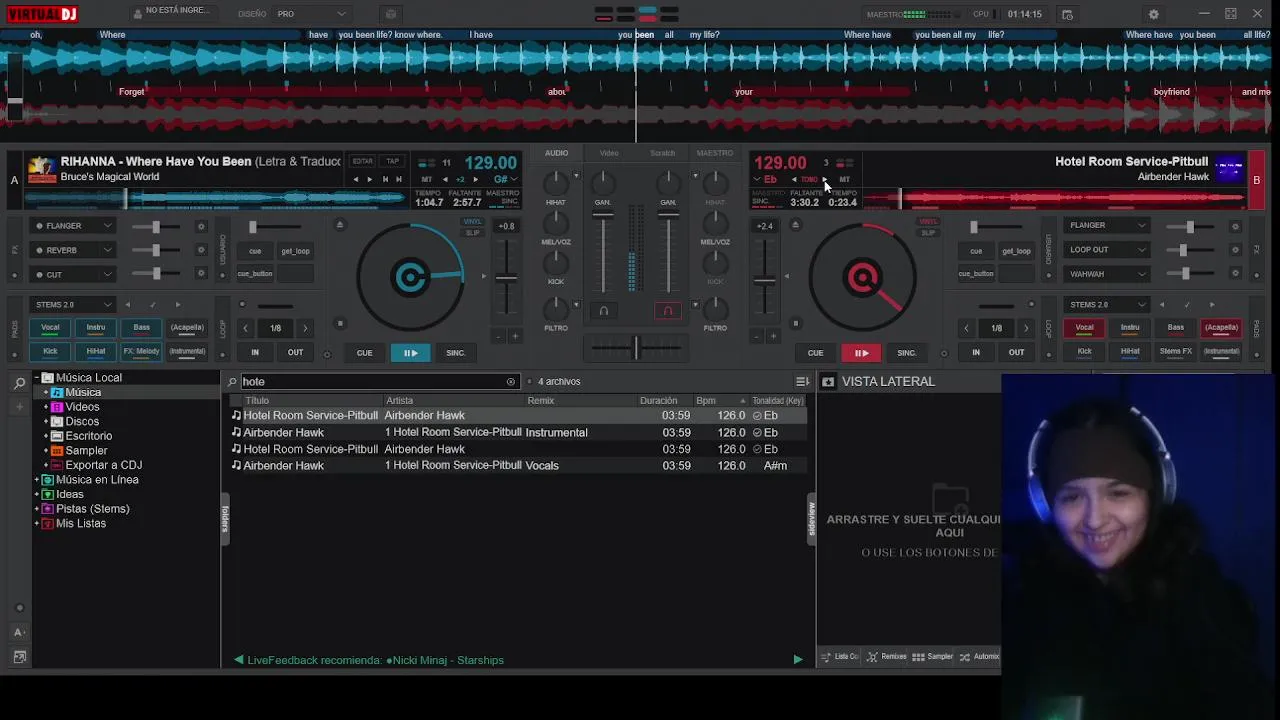
Task: Toggle the Vocal stem pad on deck A
Action: tap(50, 327)
